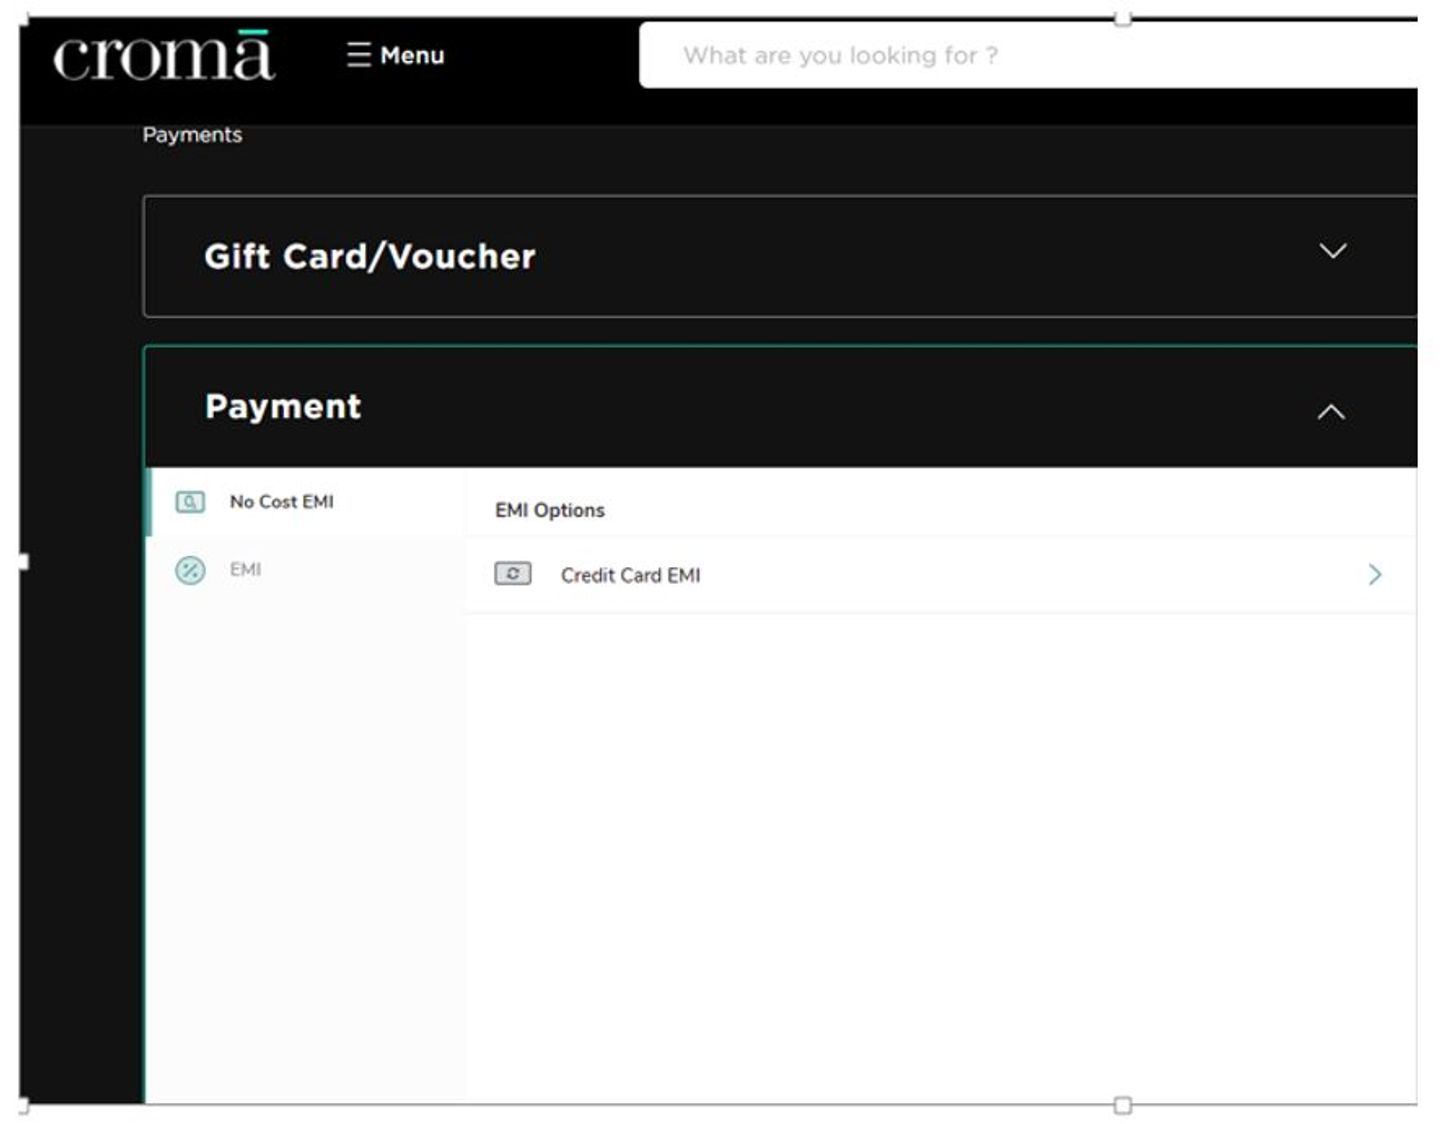This screenshot has height=1124, width=1440.
Task: Click the percent icon beside EMI
Action: [x=190, y=570]
